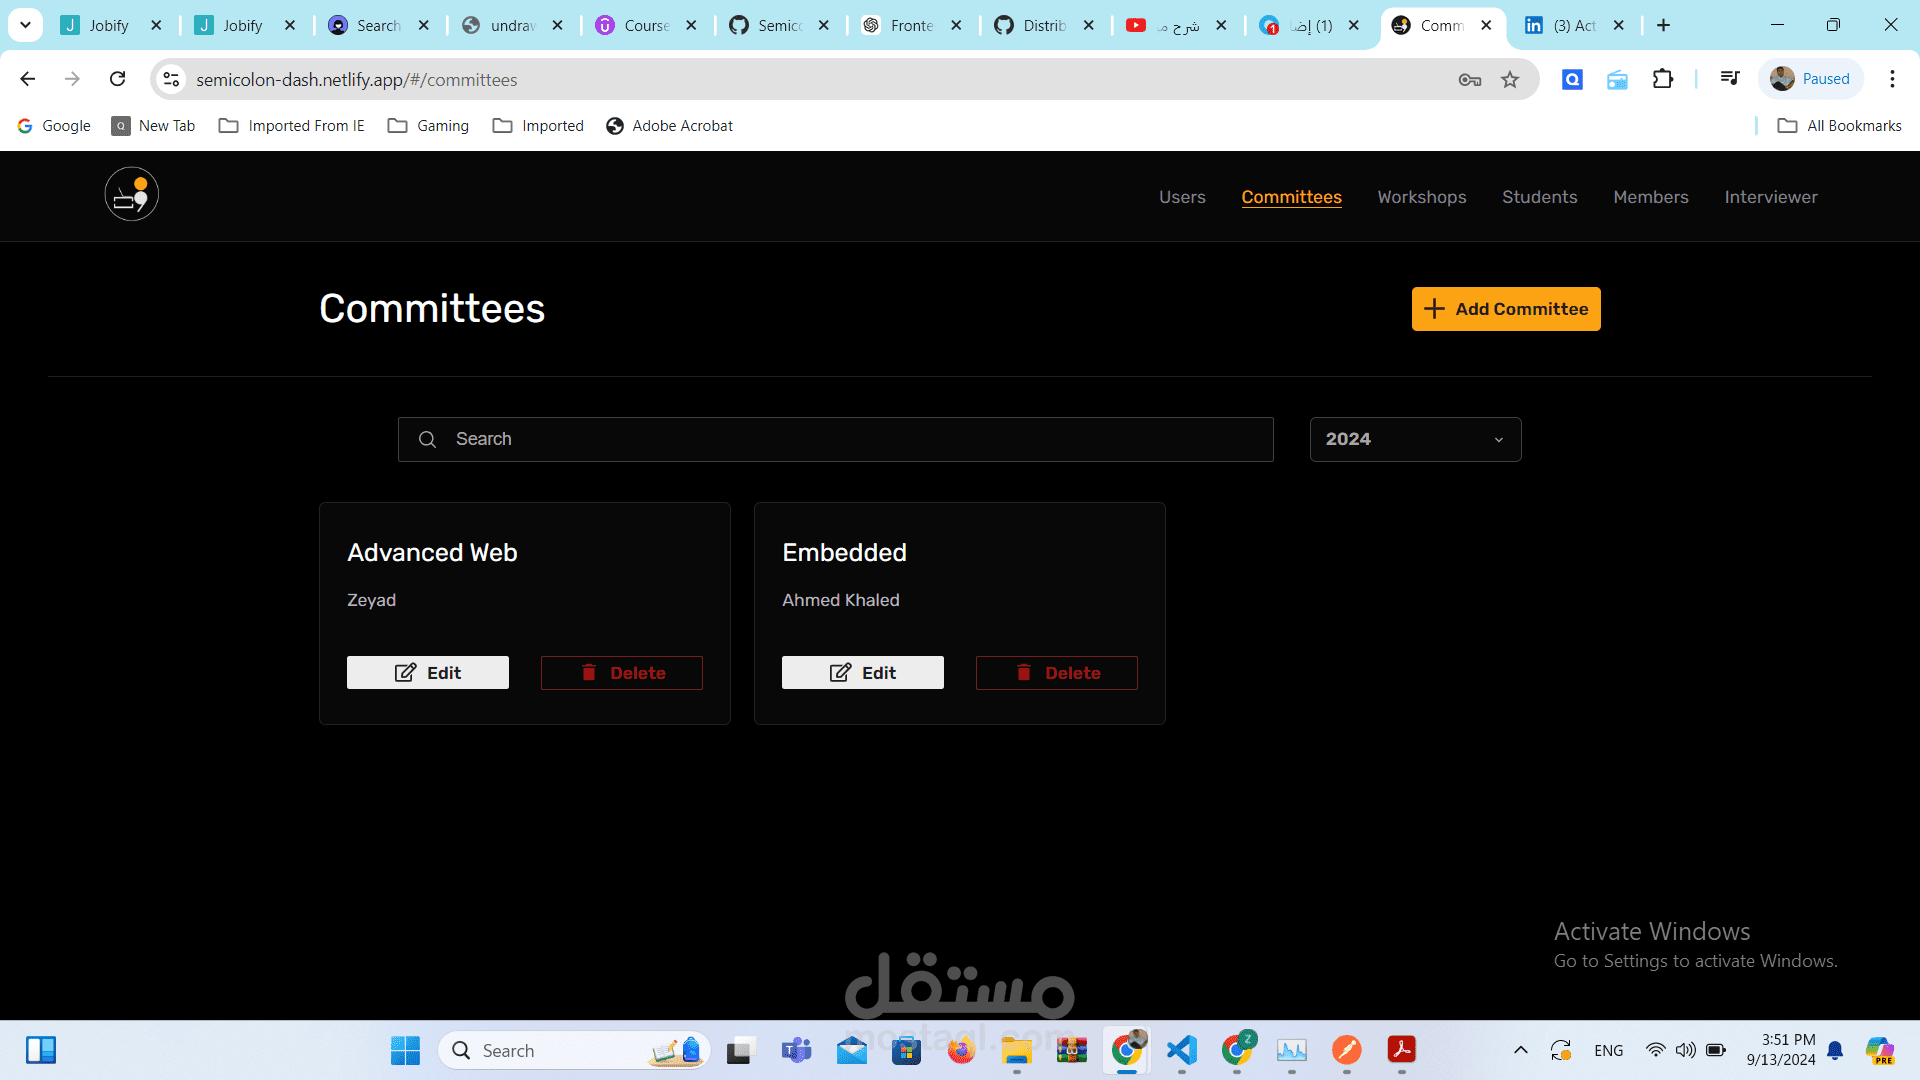
Task: Open the media playback control icon in Chrome toolbar
Action: [x=1730, y=79]
